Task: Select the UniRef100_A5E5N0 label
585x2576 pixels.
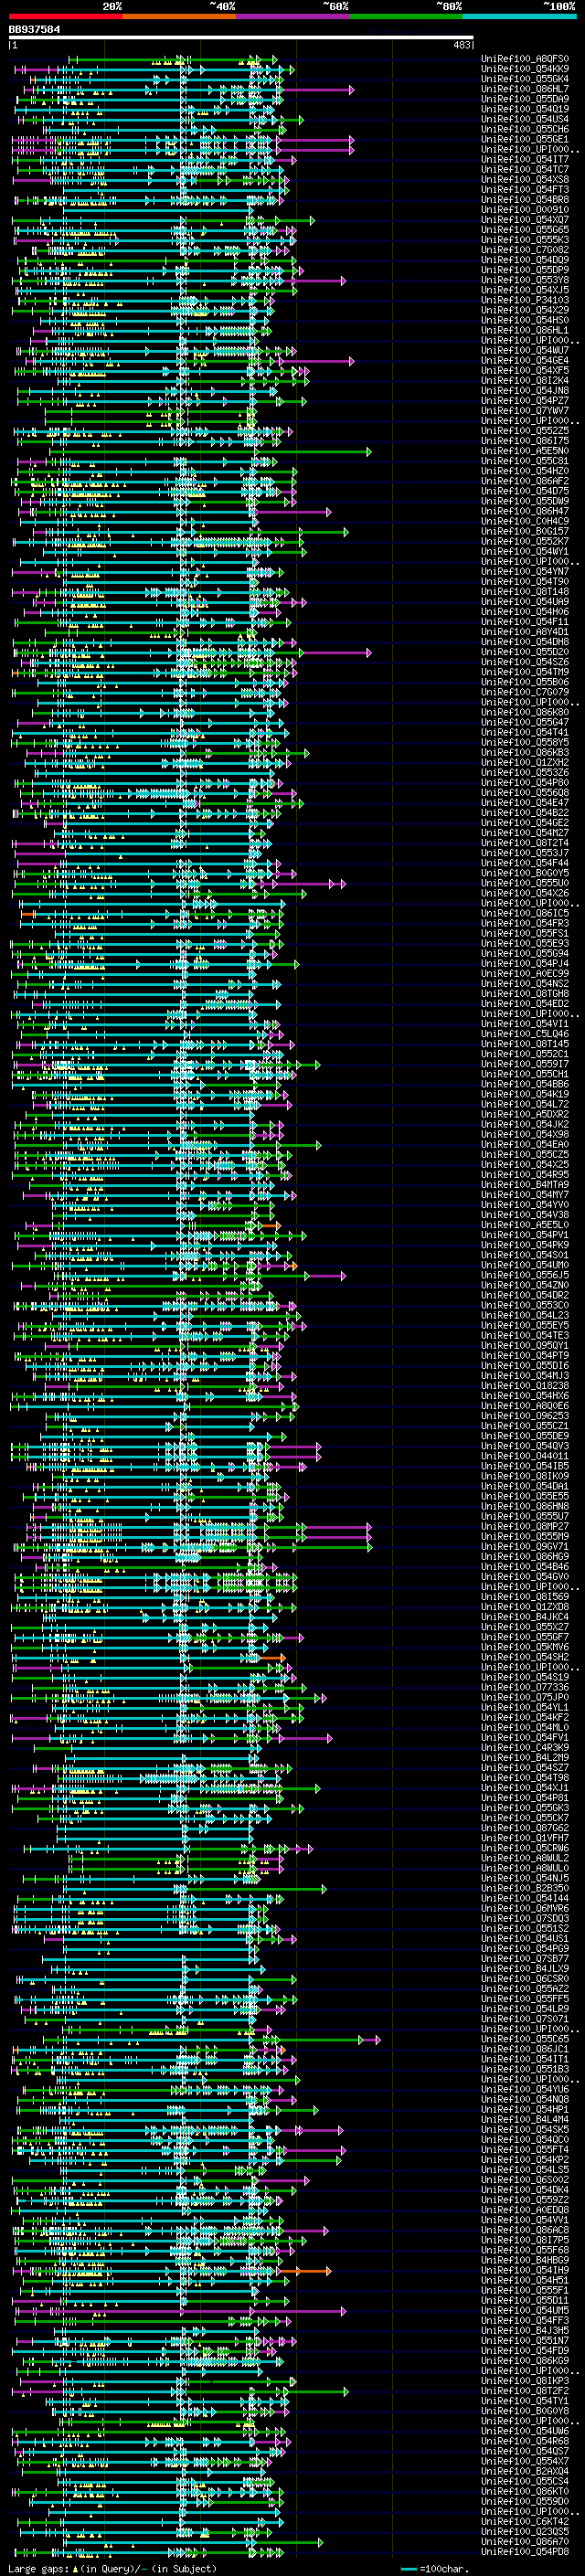Action: pos(524,451)
